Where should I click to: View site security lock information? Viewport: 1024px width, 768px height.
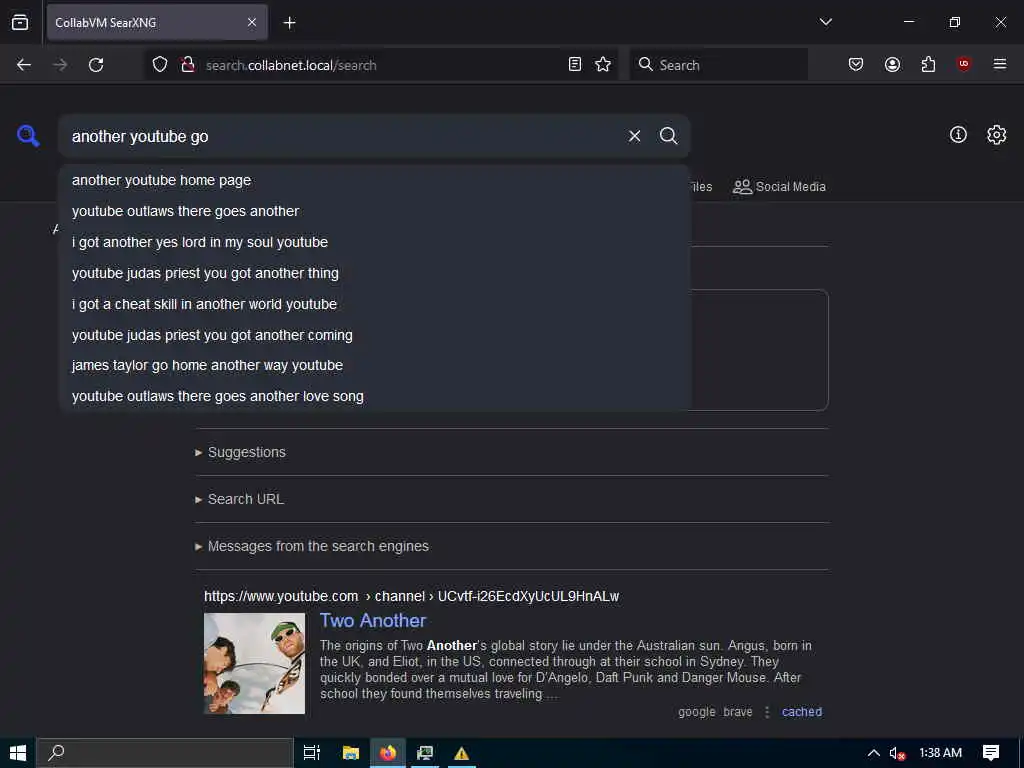(188, 65)
